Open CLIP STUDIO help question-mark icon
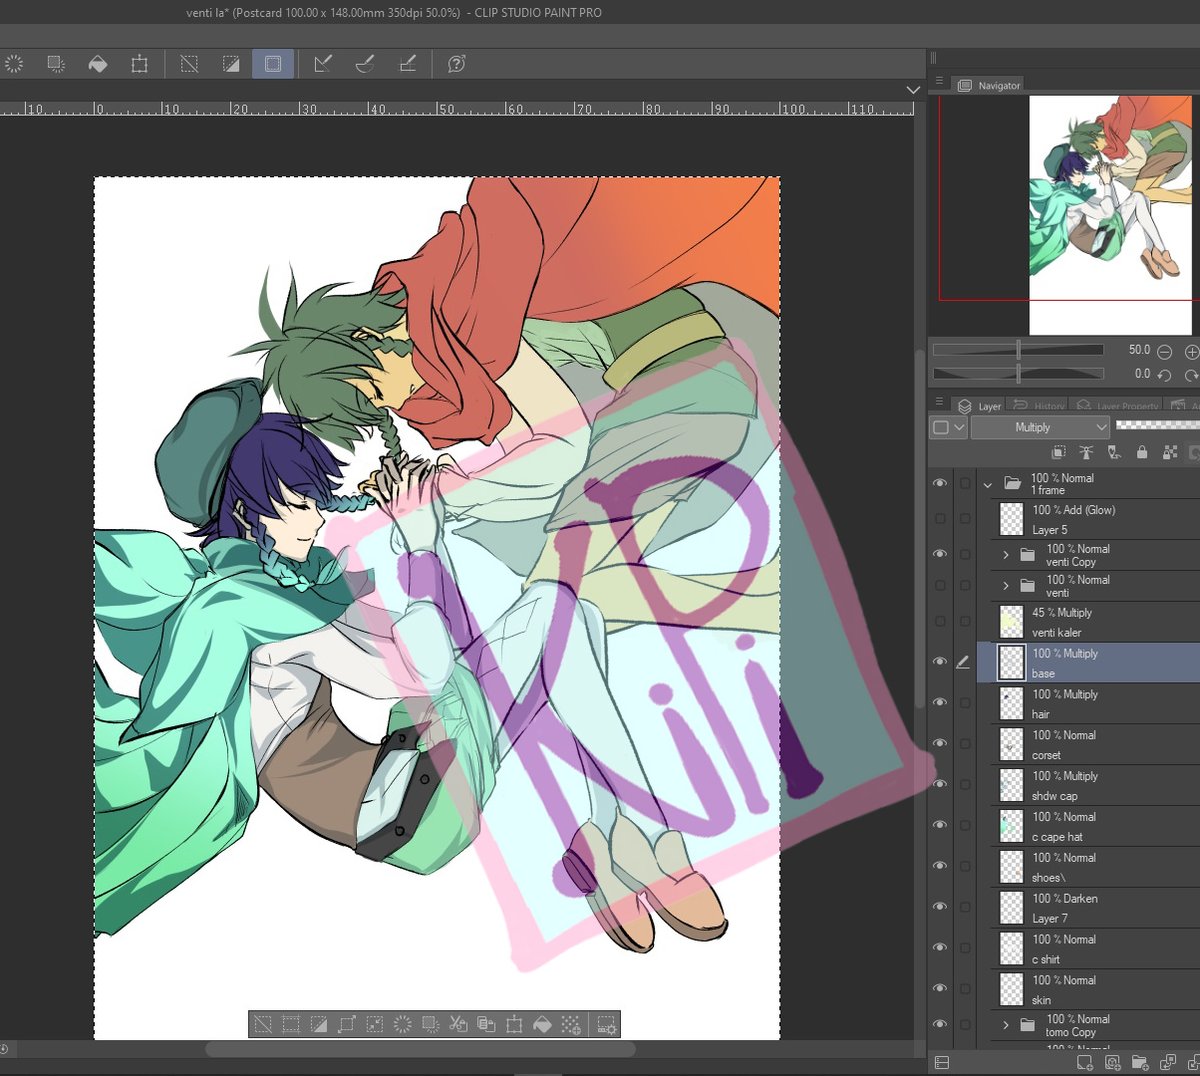 [x=457, y=64]
